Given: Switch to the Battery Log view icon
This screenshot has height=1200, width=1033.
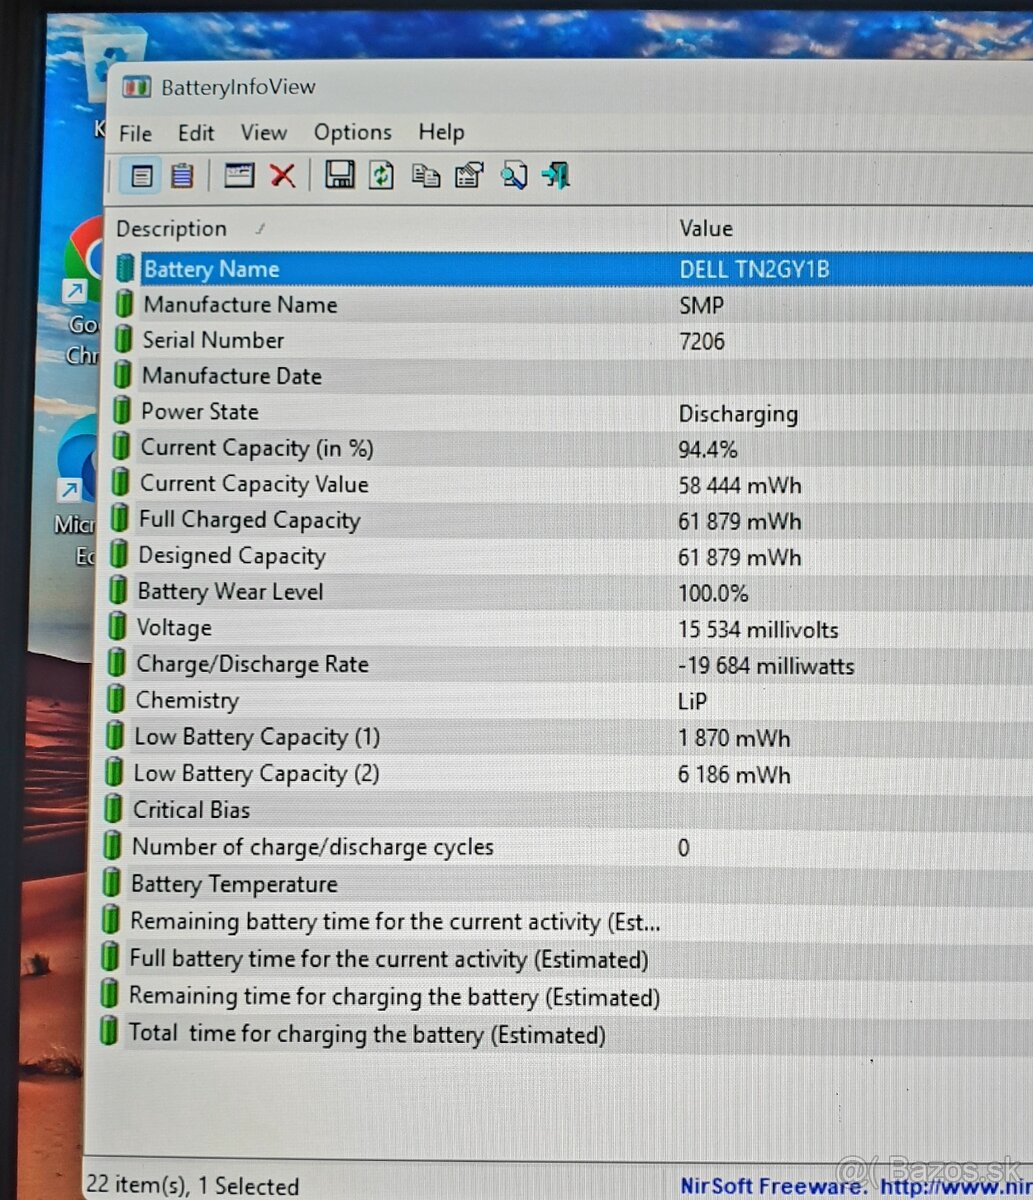Looking at the screenshot, I should click(181, 175).
